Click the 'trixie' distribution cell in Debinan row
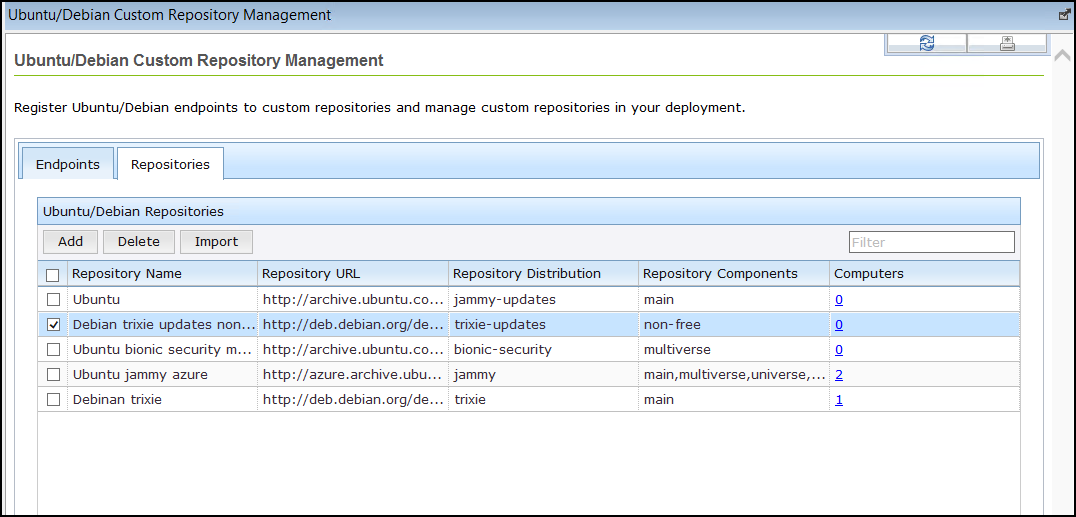 click(543, 400)
